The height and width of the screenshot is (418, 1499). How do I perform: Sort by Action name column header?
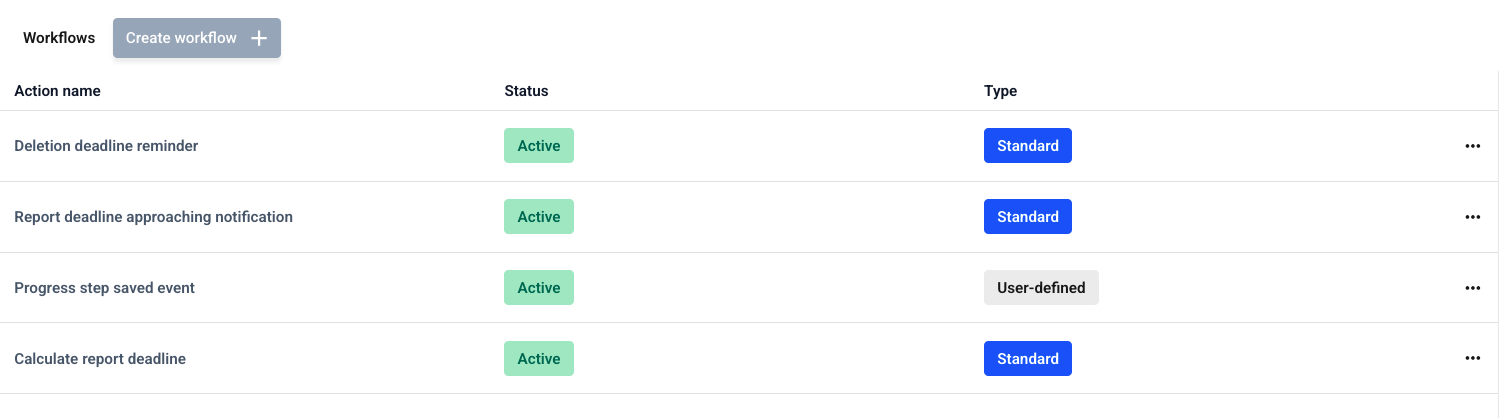57,91
